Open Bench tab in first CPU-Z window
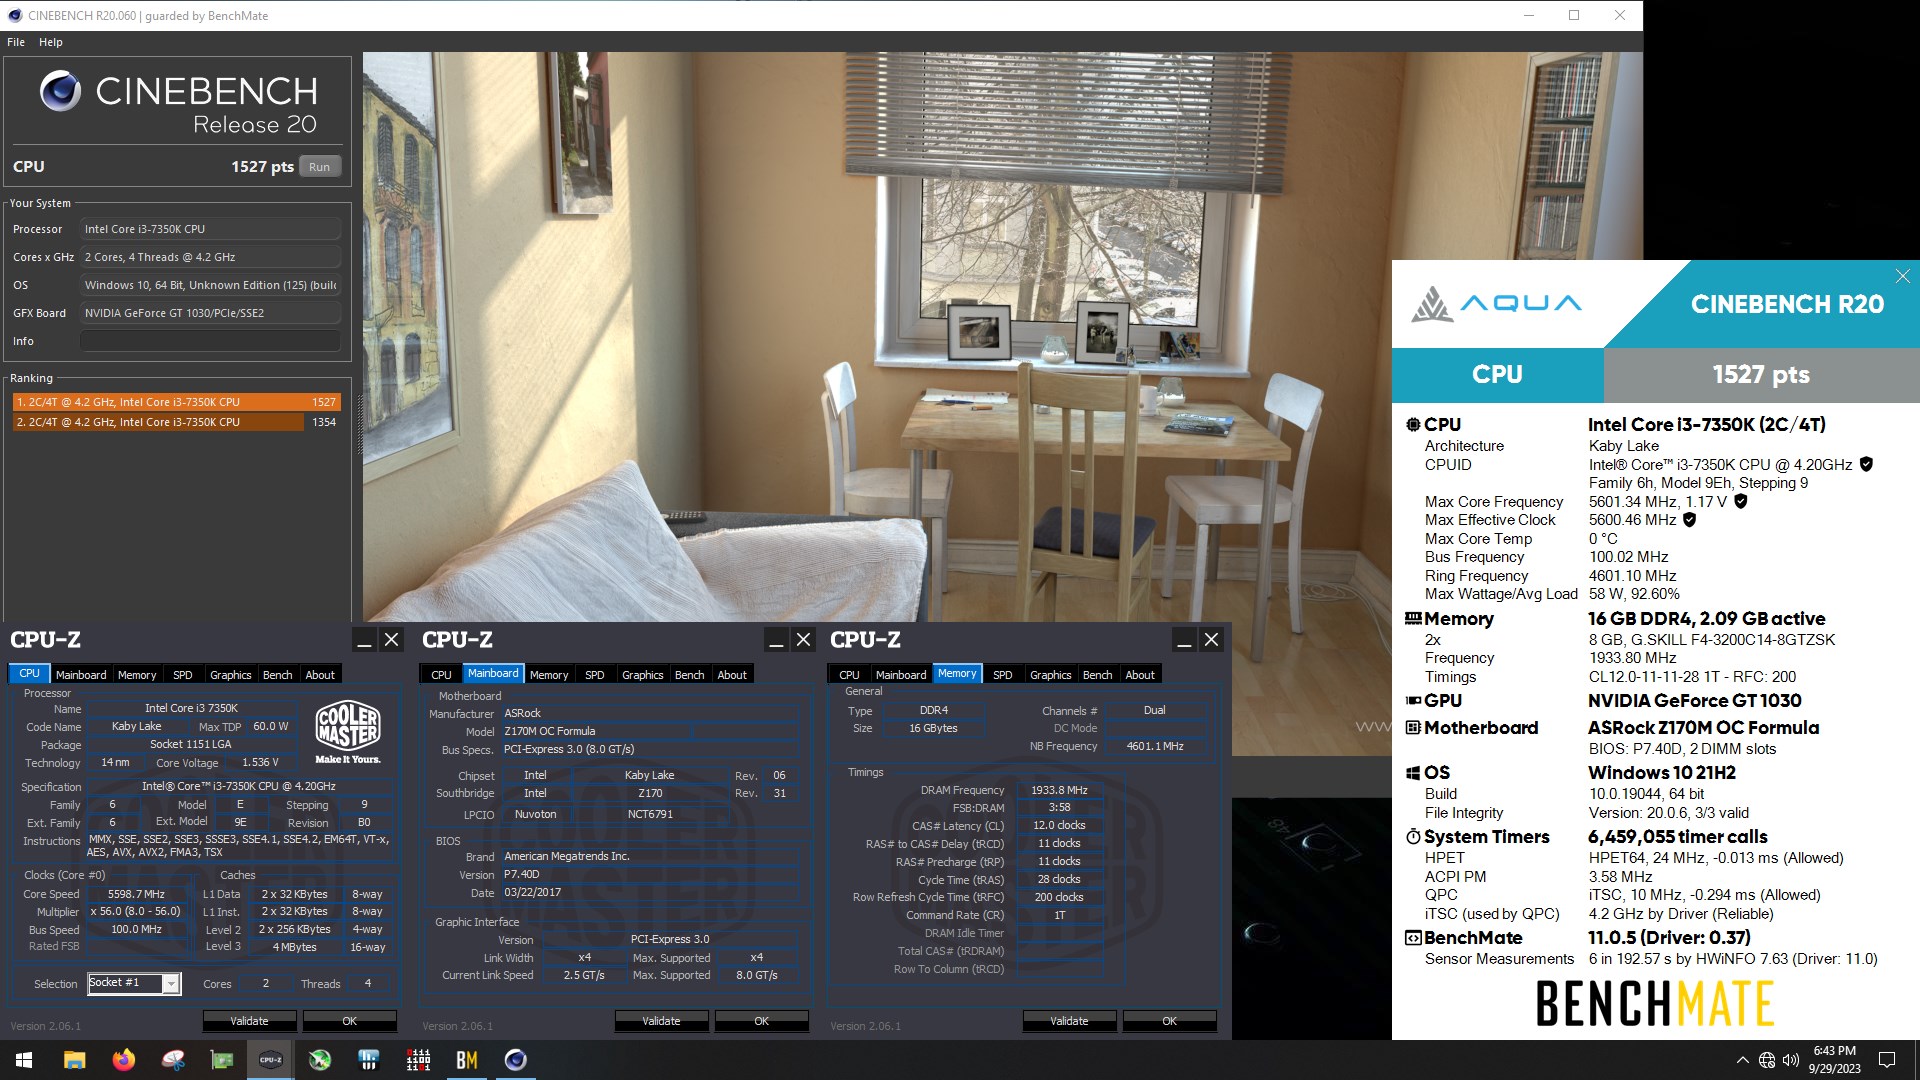This screenshot has width=1920, height=1080. tap(277, 675)
